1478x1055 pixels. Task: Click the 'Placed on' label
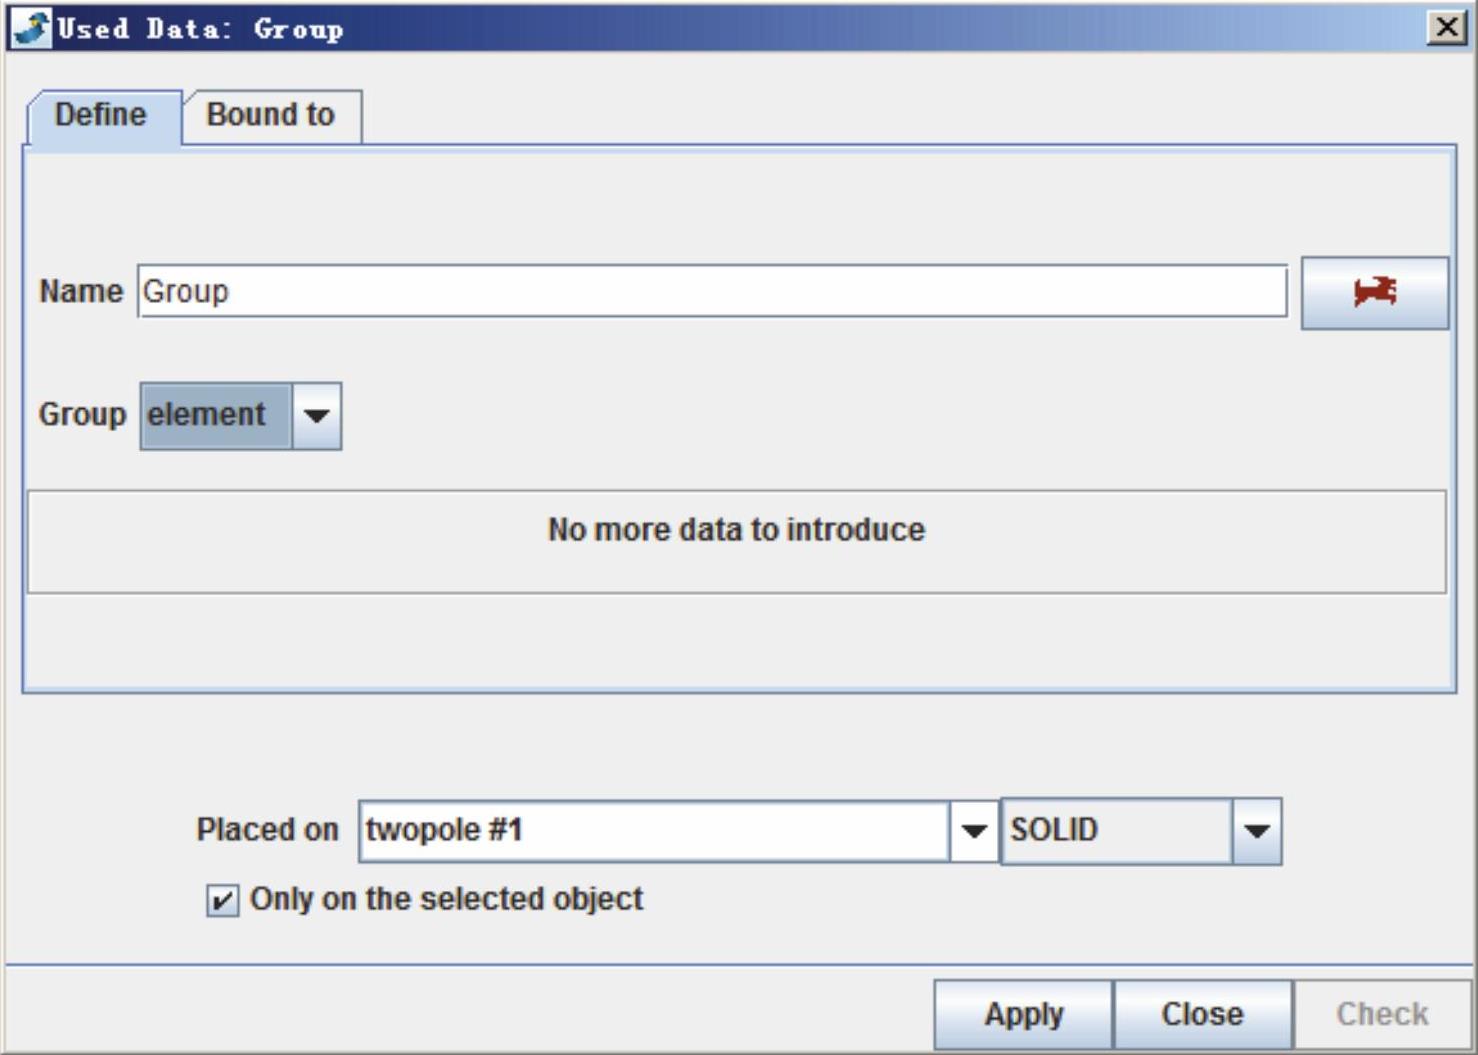point(267,830)
